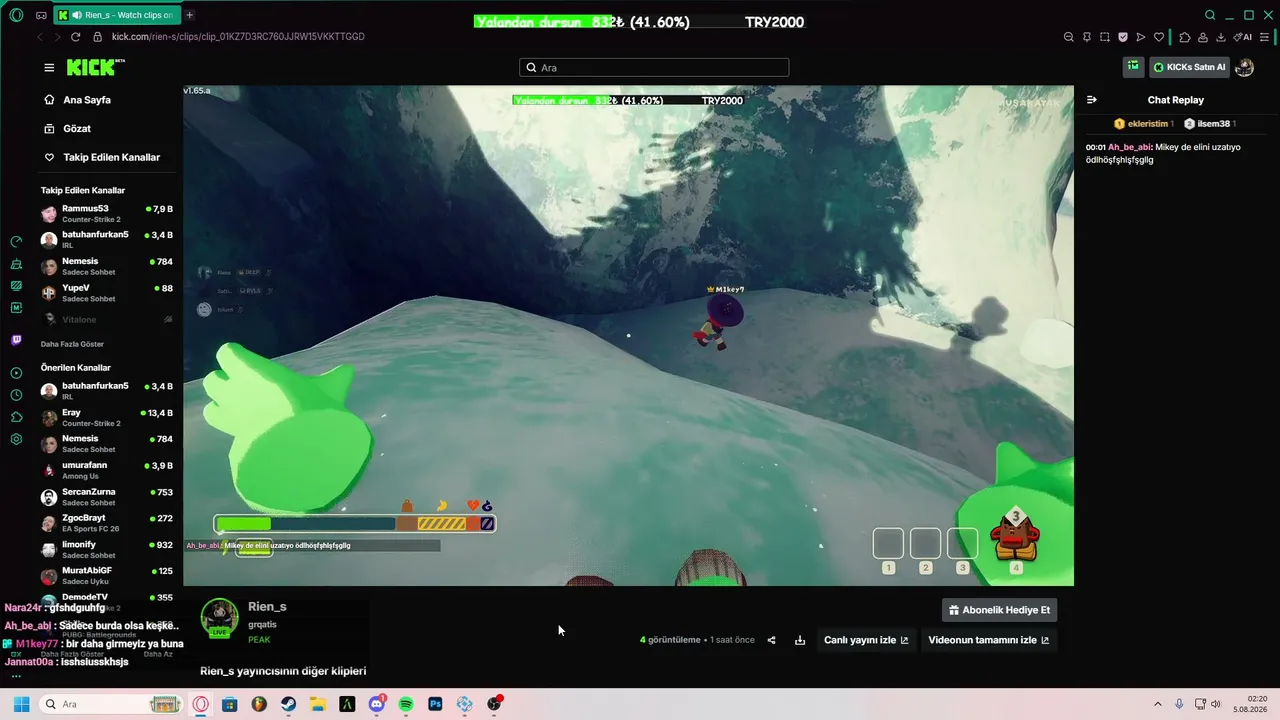Screen dimensions: 1280x720
Task: Click the KICKs Satın Al button
Action: pyautogui.click(x=1189, y=67)
